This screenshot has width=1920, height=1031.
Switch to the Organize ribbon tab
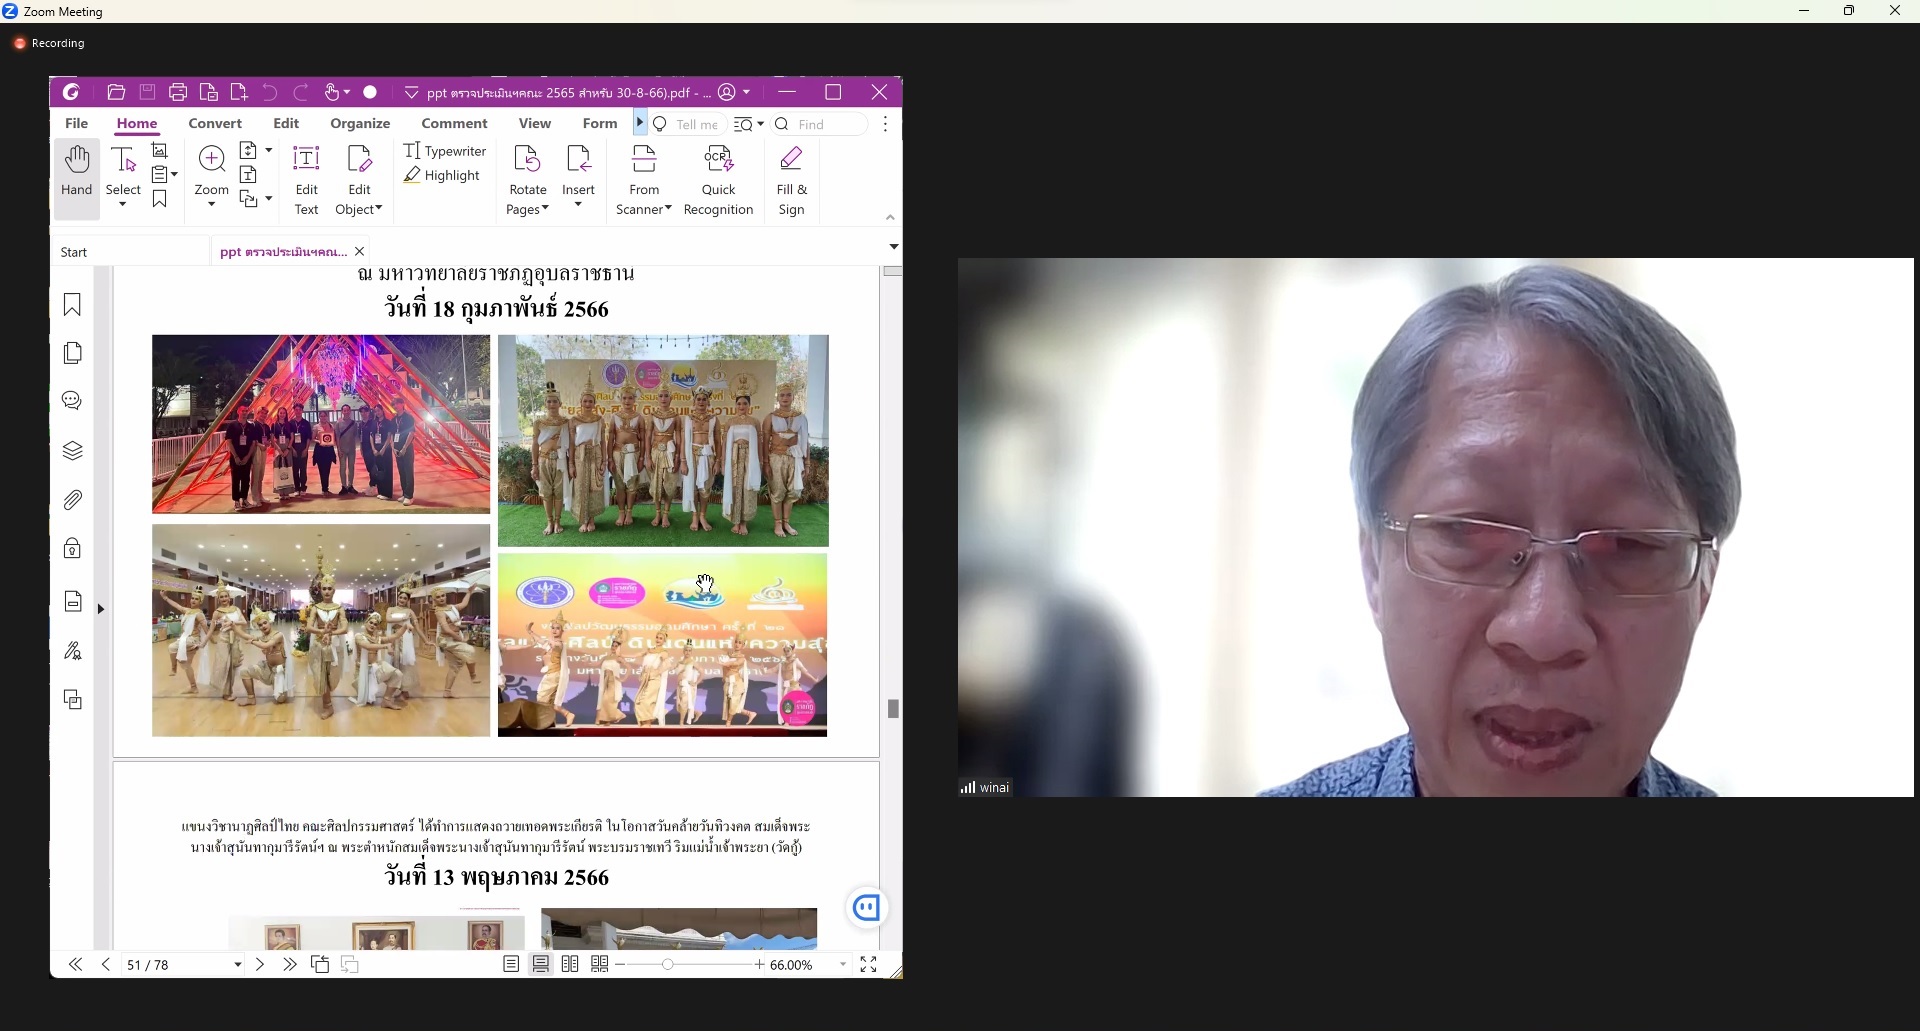pyautogui.click(x=361, y=124)
